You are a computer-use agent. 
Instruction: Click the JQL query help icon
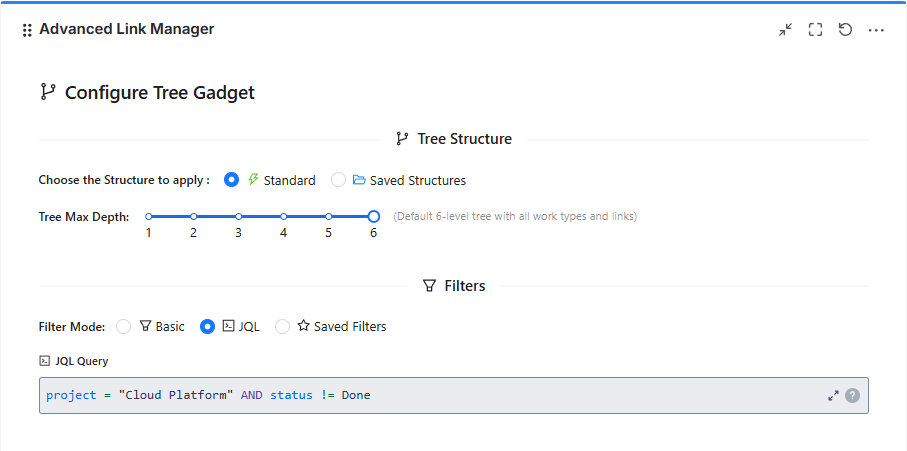pyautogui.click(x=852, y=395)
